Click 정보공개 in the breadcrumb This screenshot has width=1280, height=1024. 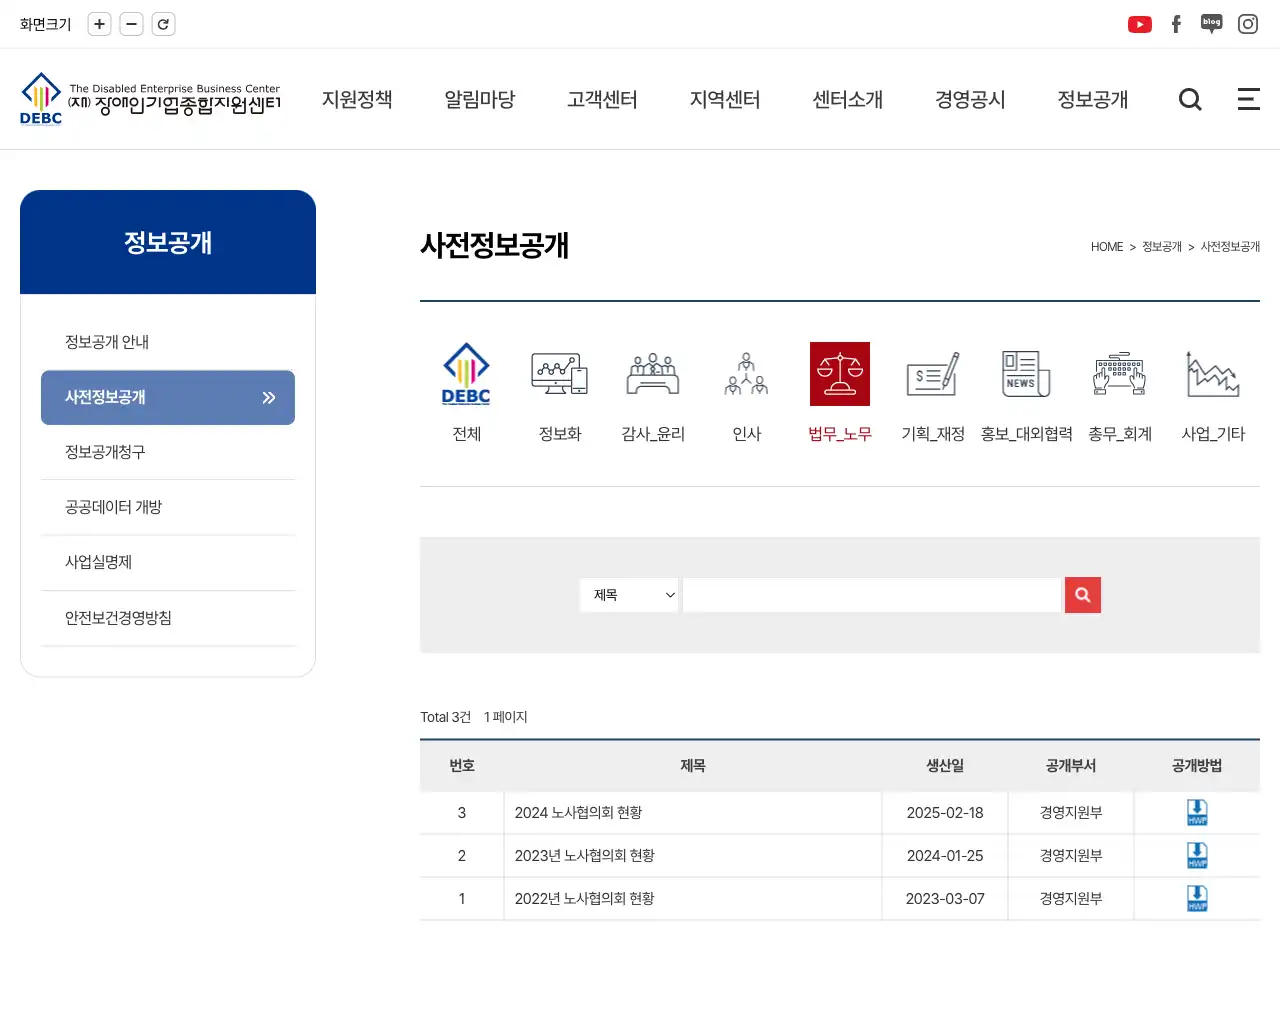point(1162,247)
